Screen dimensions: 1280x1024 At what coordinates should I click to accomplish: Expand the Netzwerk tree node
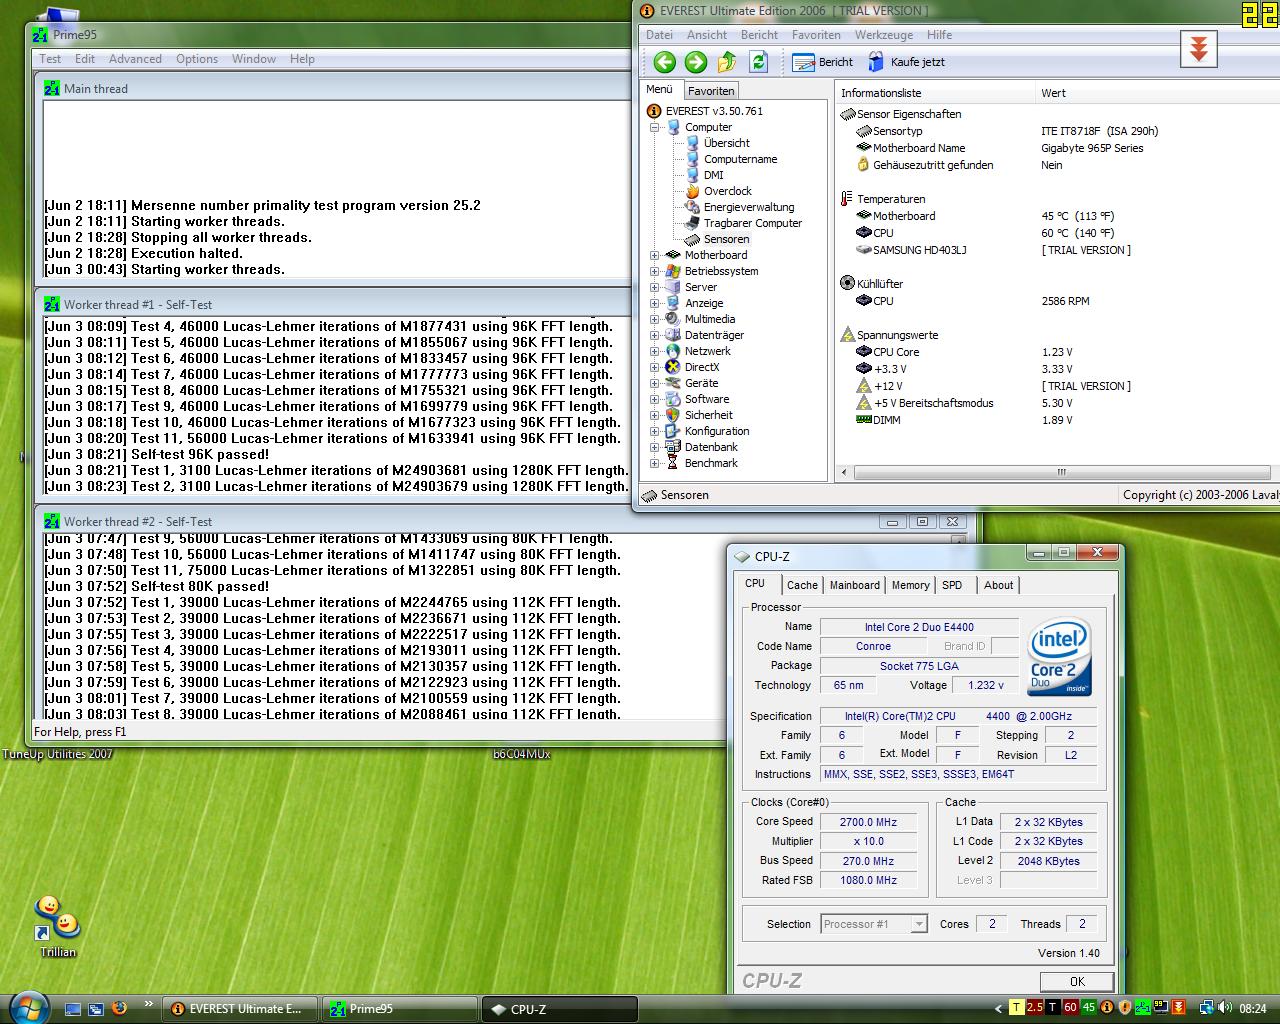pyautogui.click(x=655, y=351)
